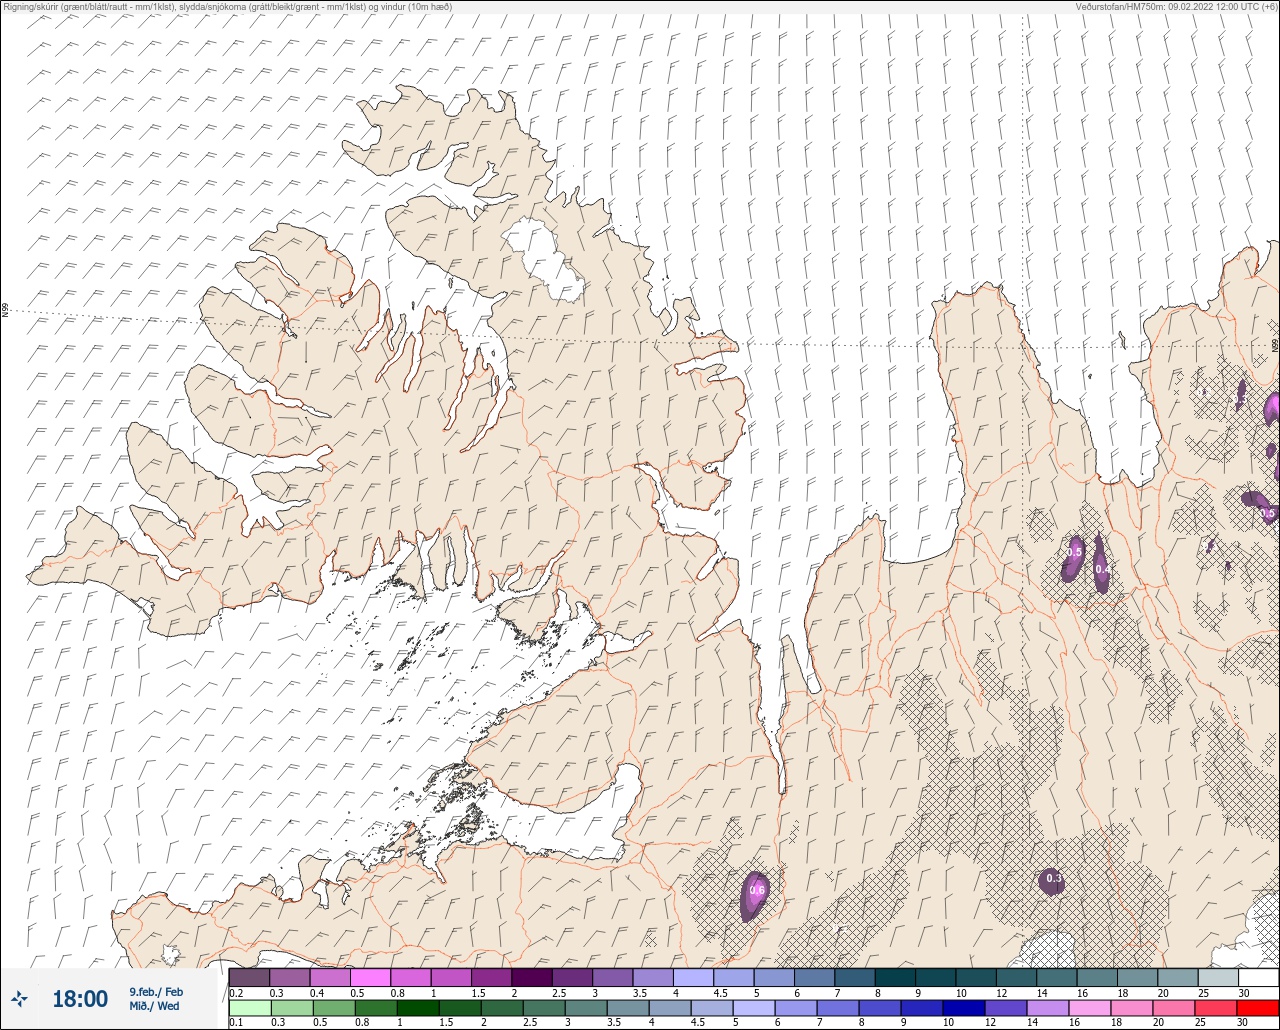The width and height of the screenshot is (1280, 1030).
Task: Select the pale green 0.1 swatch in lower legend
Action: pos(249,1008)
